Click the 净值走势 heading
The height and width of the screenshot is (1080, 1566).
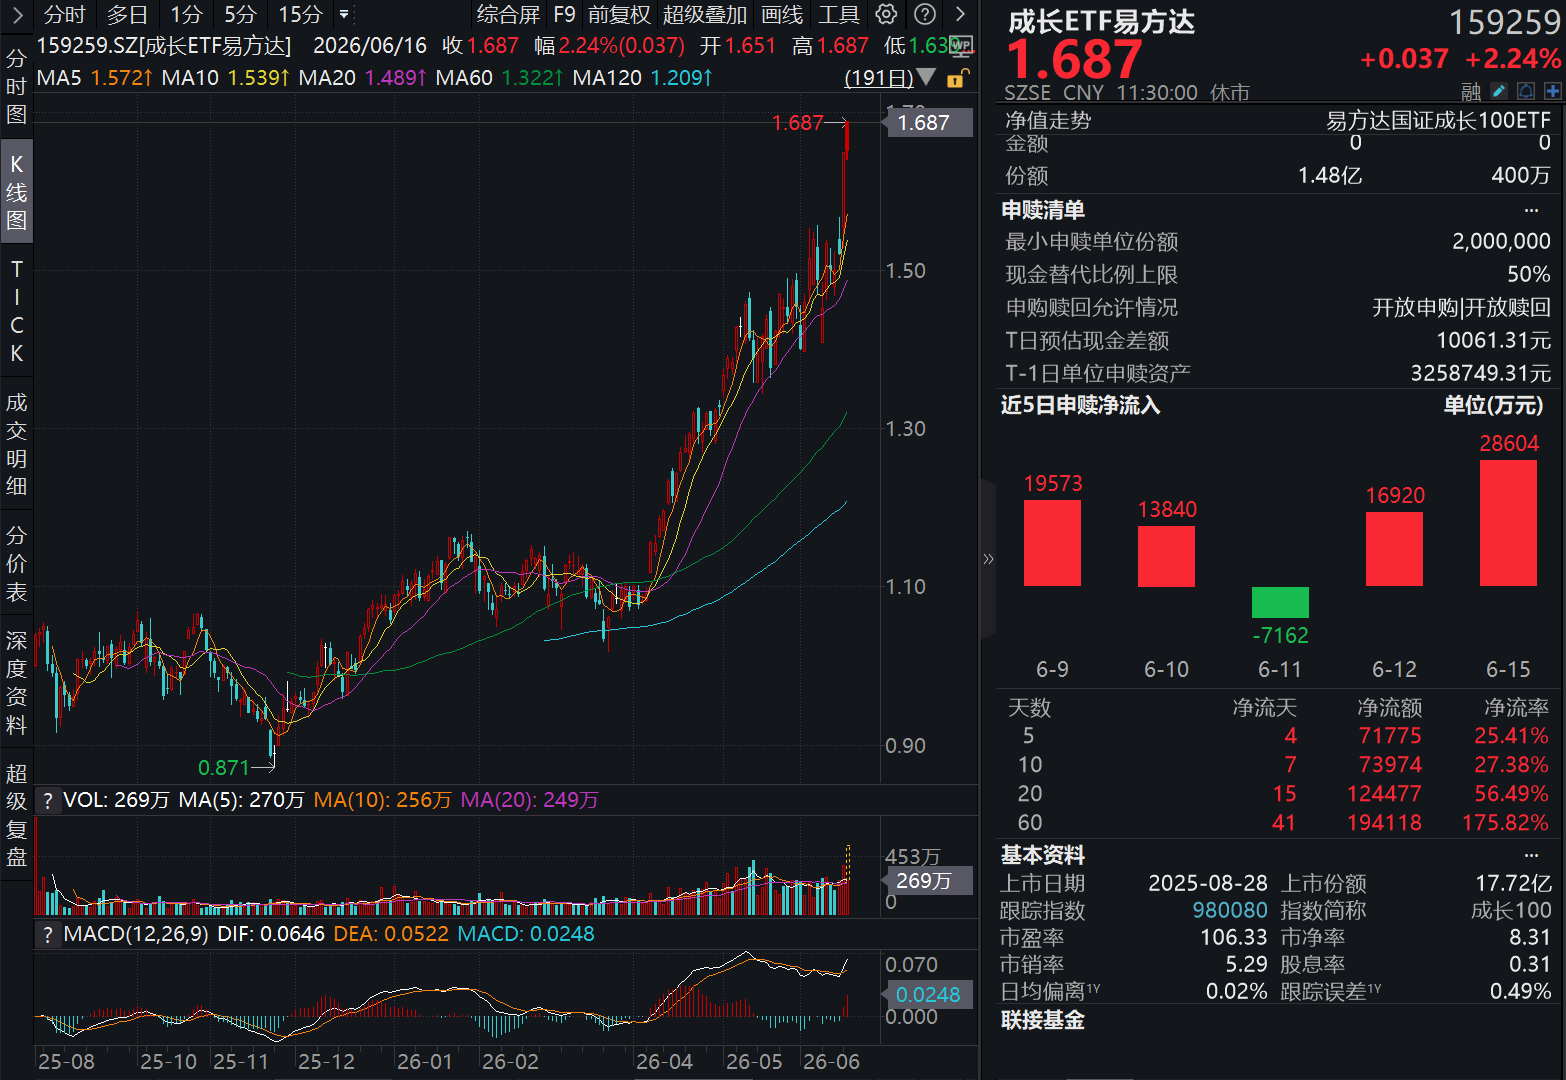tap(1048, 120)
